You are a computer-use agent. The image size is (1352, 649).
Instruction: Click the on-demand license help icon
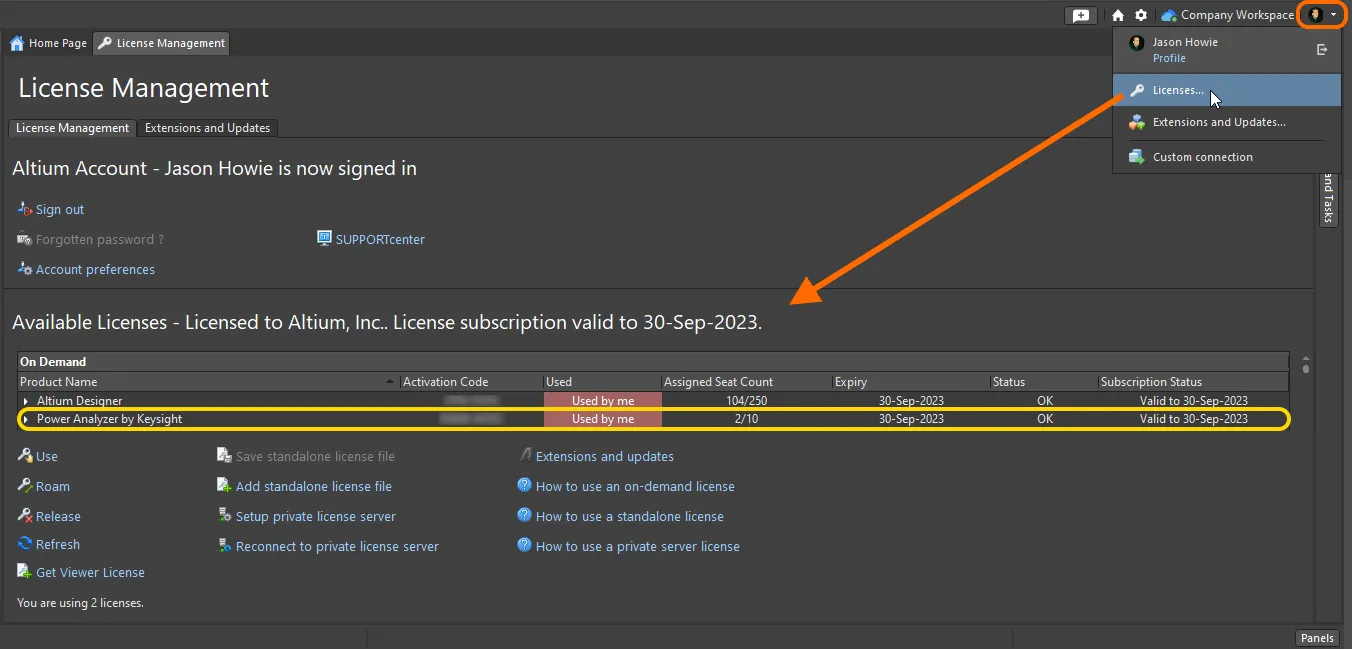coord(524,486)
